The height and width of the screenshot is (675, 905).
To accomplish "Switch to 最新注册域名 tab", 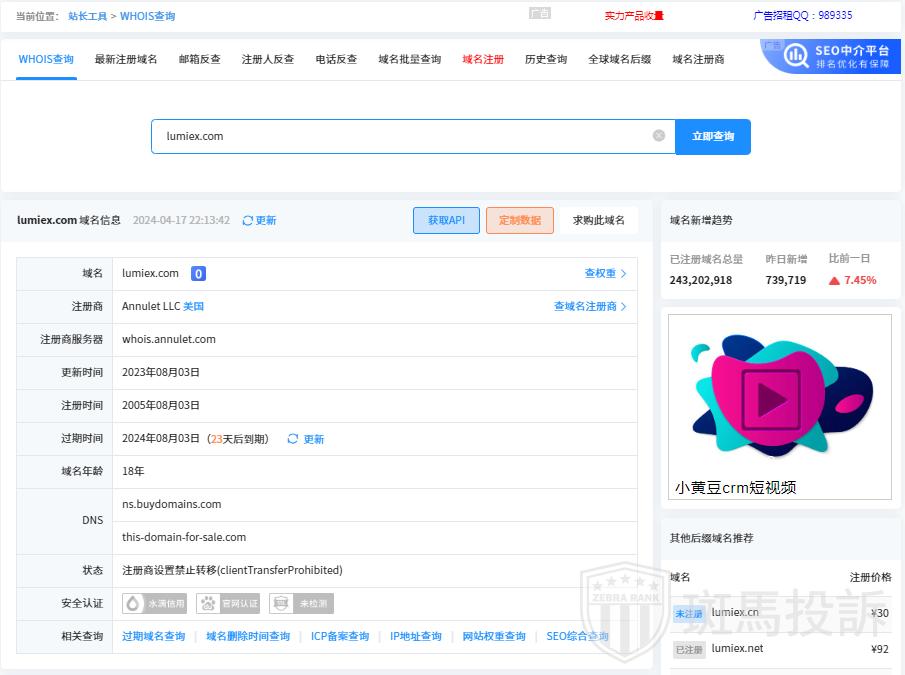I will [x=126, y=59].
